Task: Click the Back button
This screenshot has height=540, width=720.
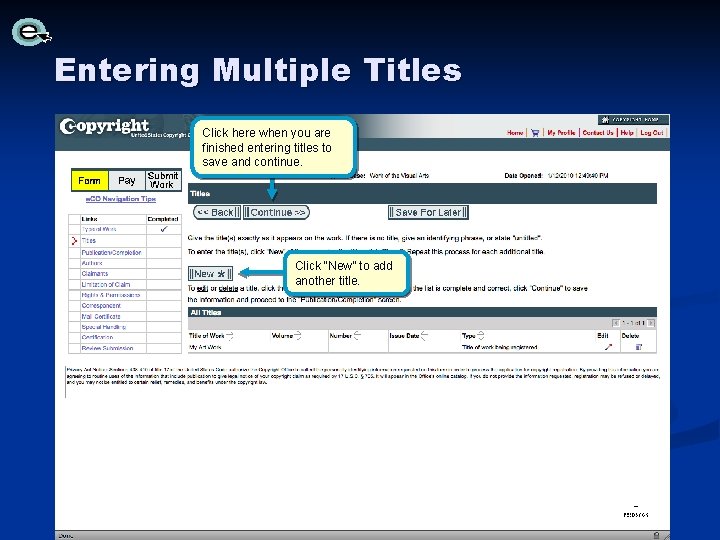Action: coord(217,212)
